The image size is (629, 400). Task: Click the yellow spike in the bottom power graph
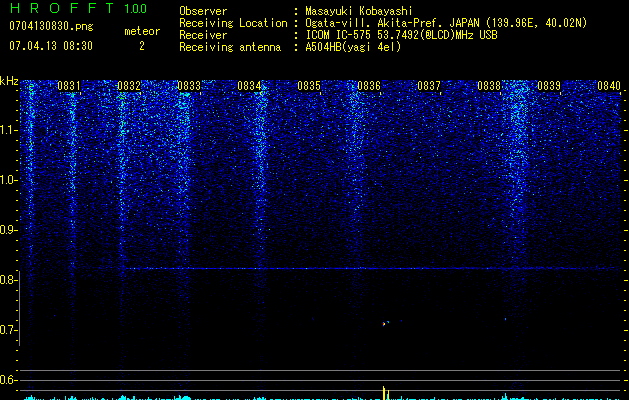[x=385, y=393]
